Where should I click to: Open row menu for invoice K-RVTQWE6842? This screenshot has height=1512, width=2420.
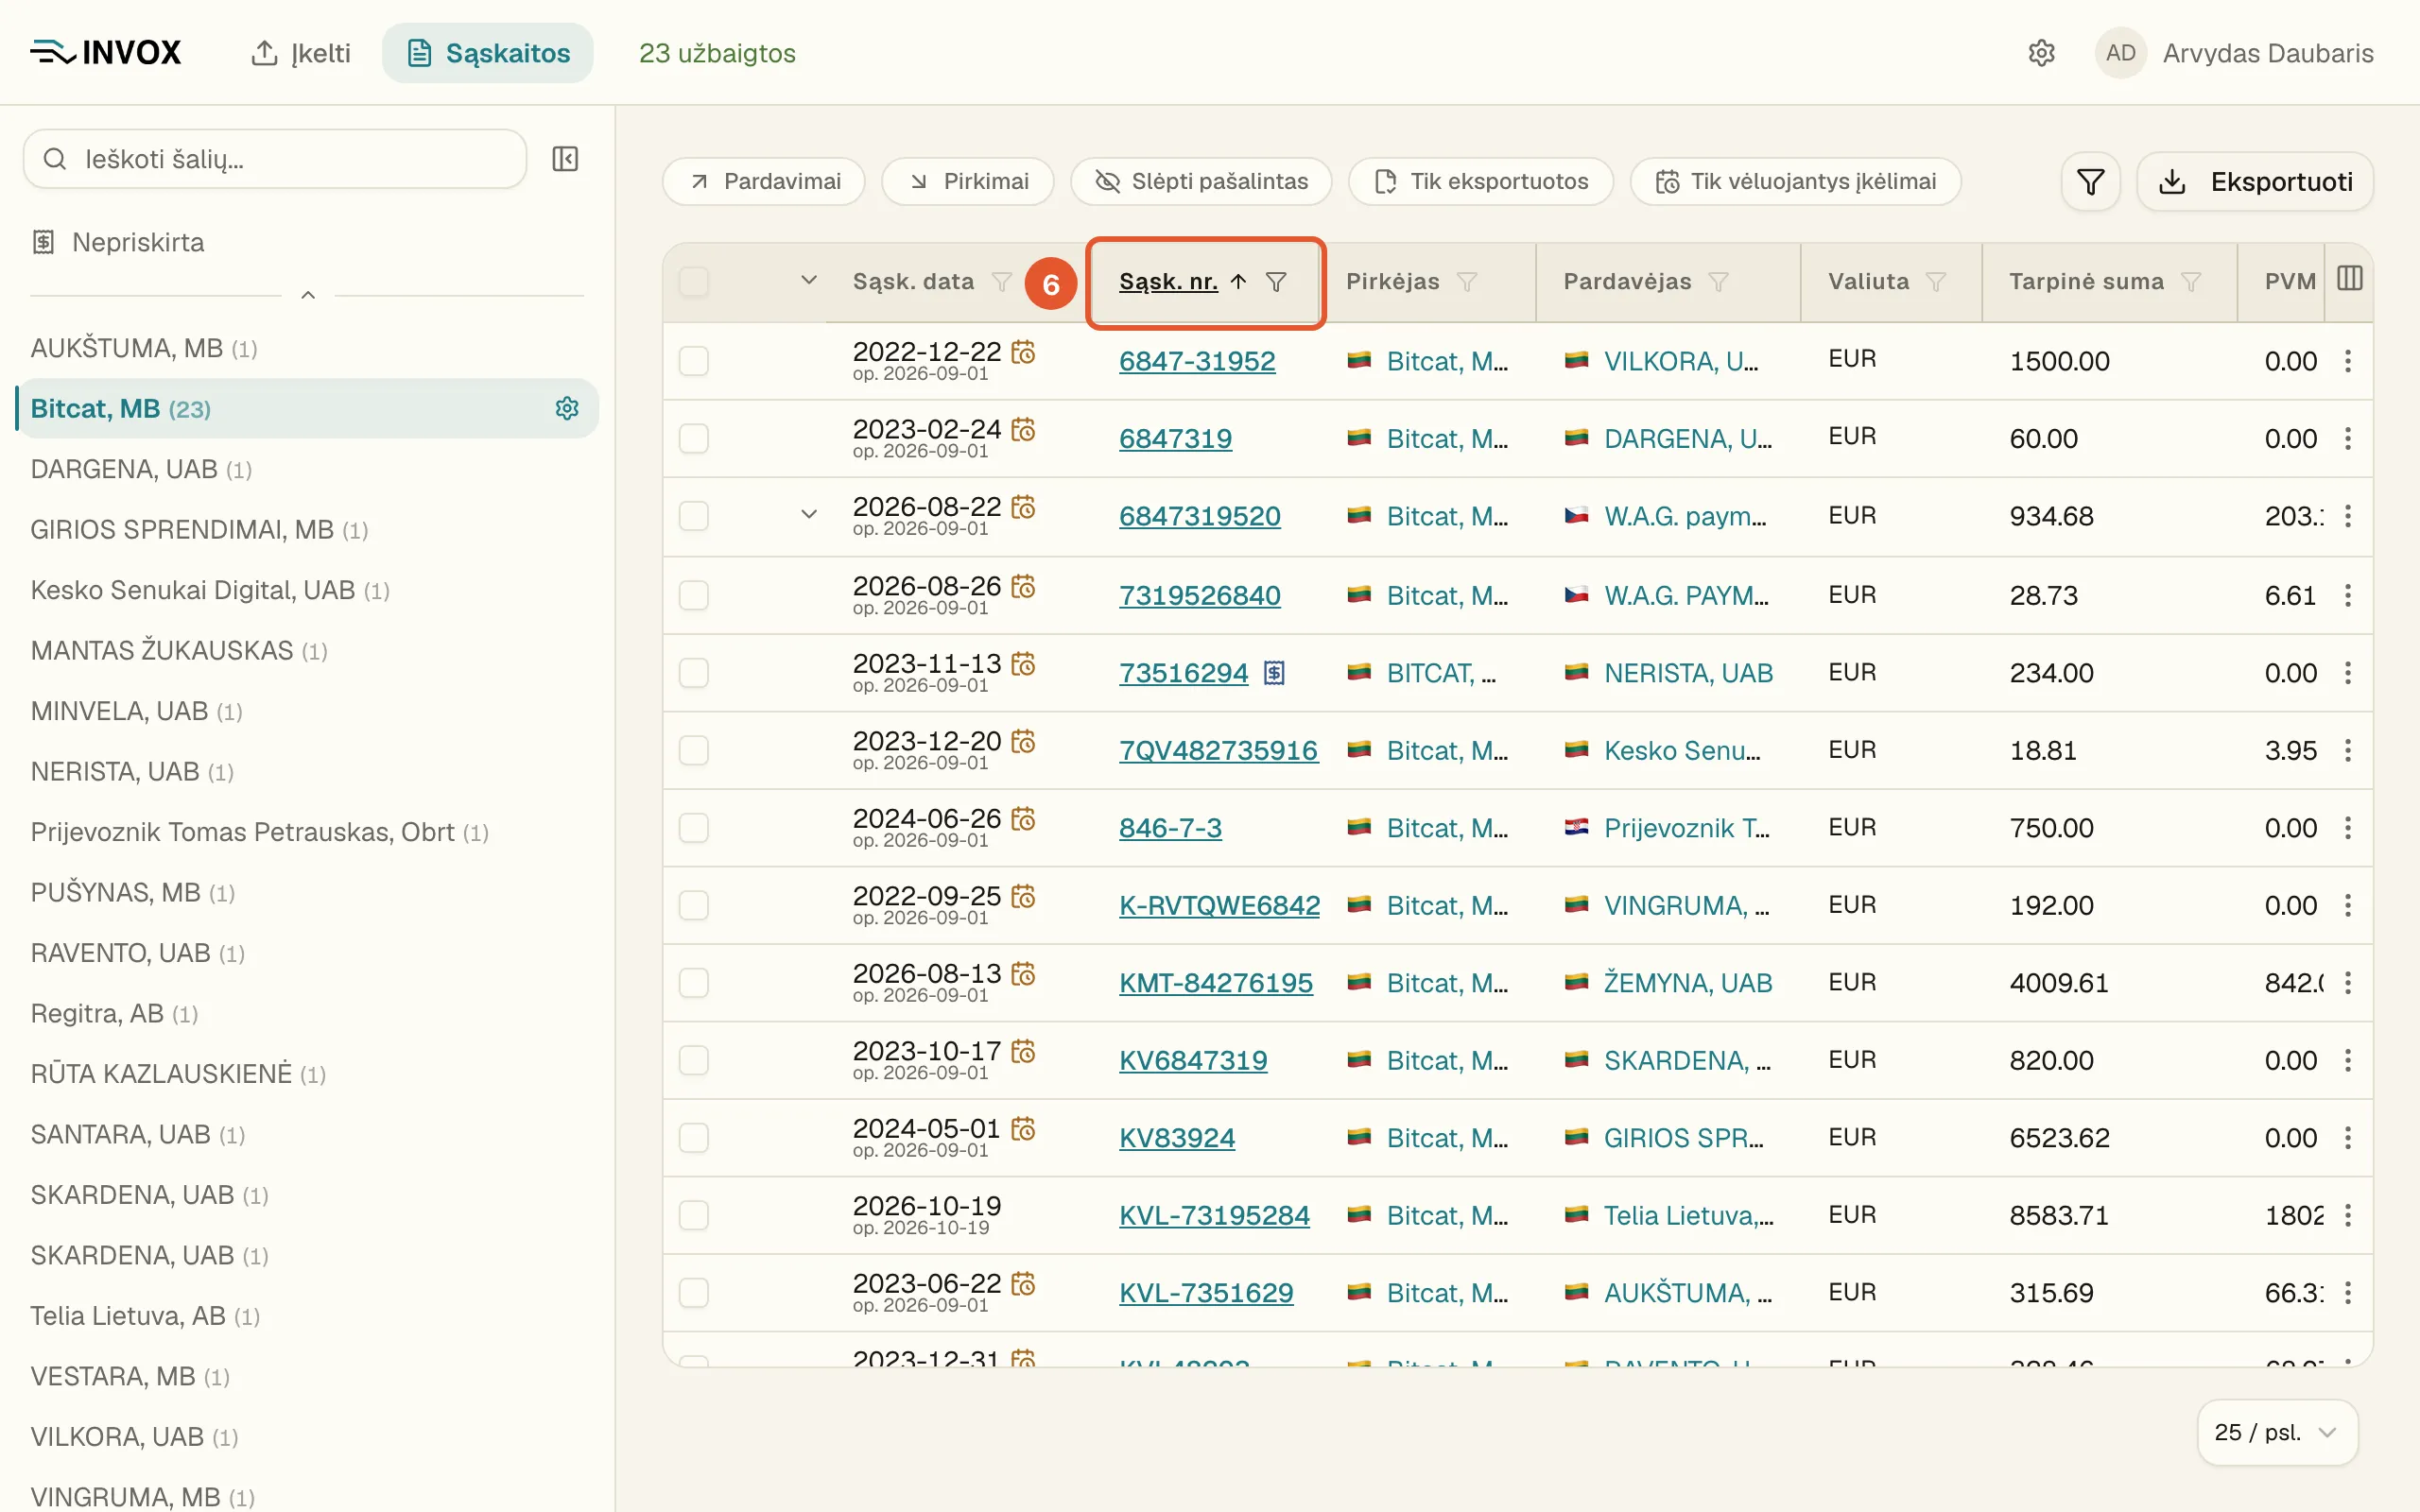pos(2348,905)
